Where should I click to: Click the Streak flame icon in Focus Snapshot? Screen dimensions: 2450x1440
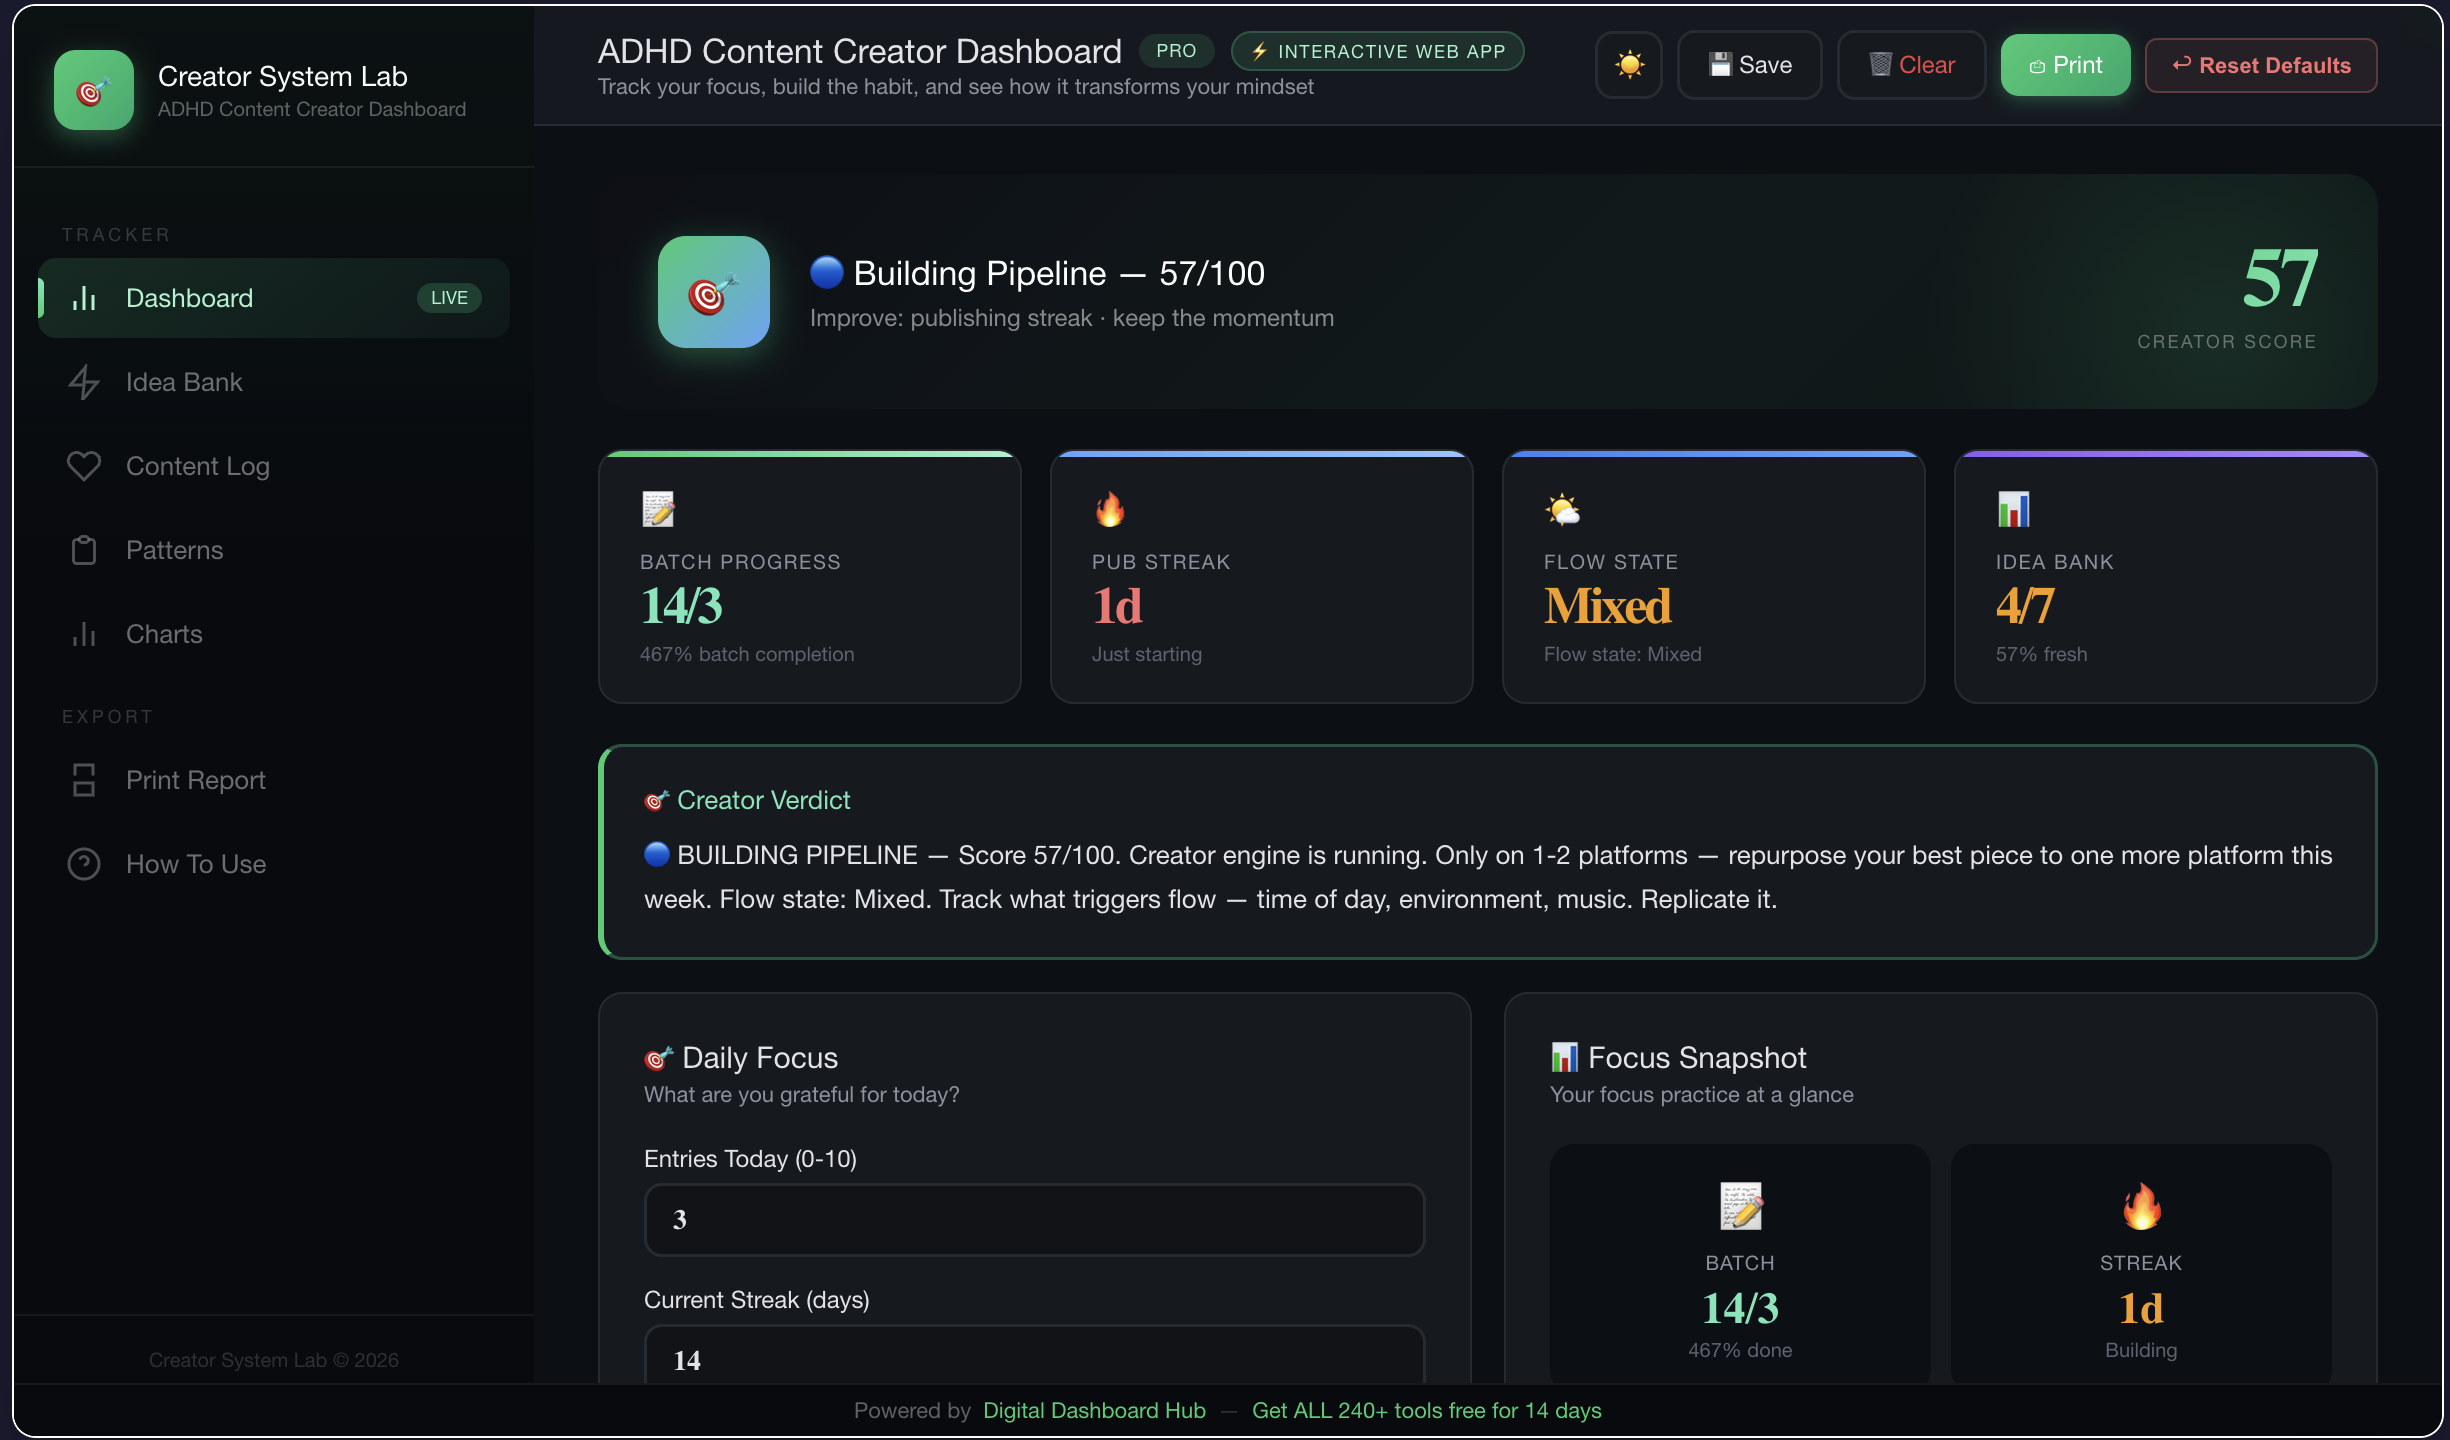tap(2141, 1207)
